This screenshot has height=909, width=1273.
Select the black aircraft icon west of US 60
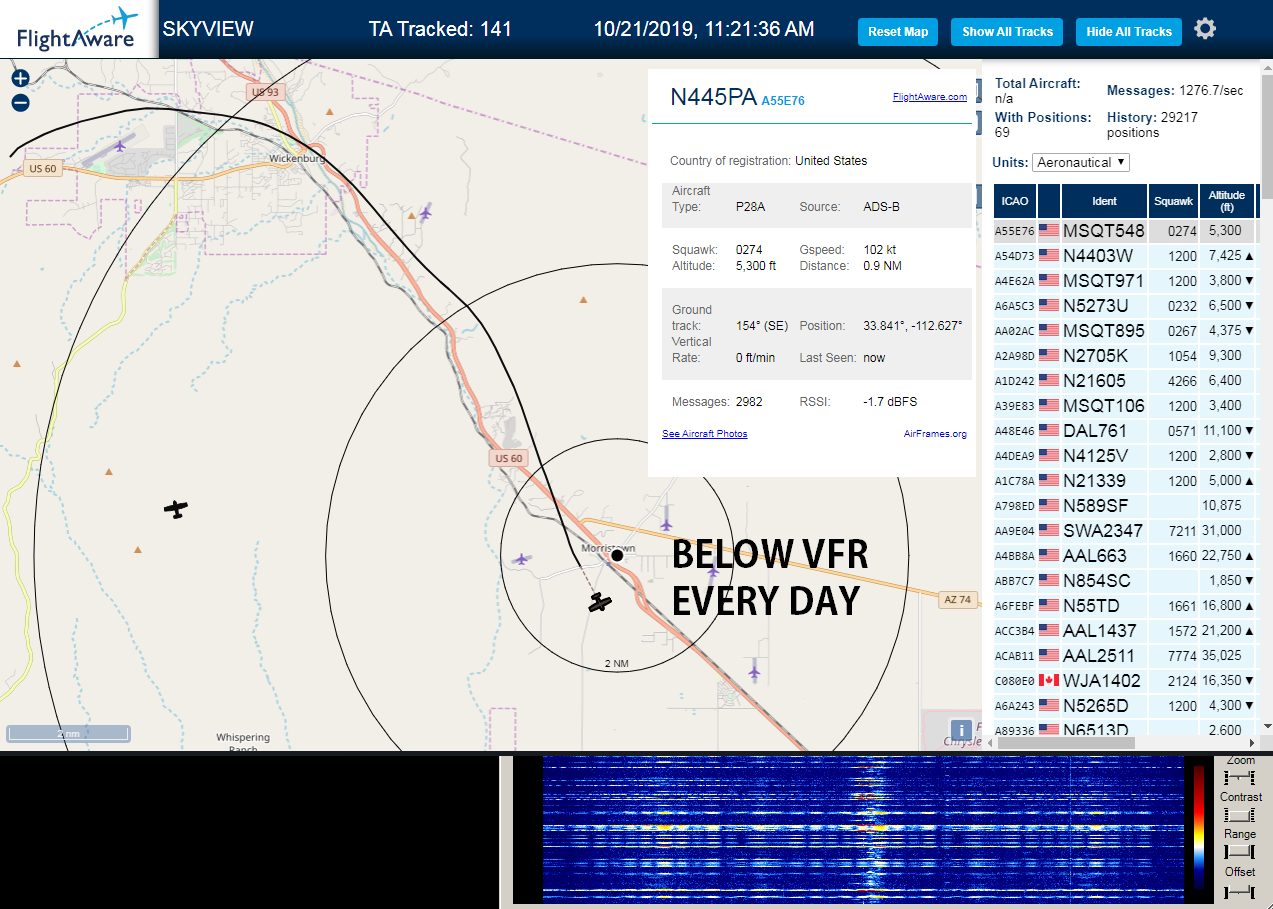[176, 509]
